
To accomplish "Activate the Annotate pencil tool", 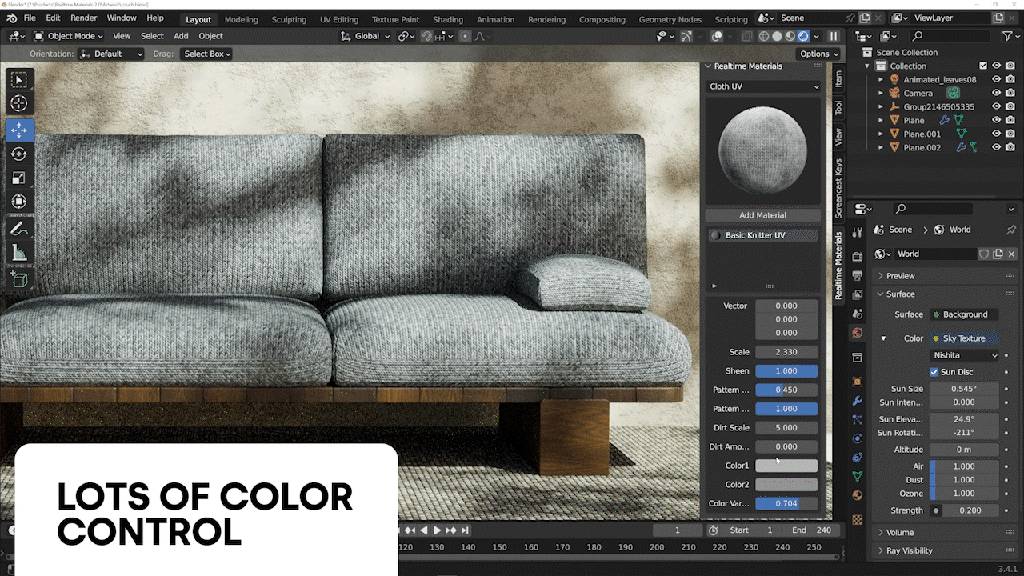I will [x=19, y=229].
